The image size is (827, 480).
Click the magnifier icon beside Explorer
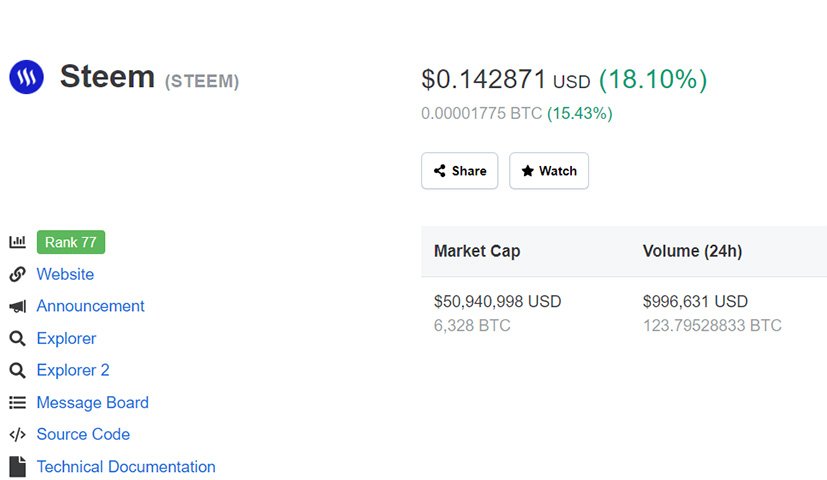pyautogui.click(x=17, y=339)
